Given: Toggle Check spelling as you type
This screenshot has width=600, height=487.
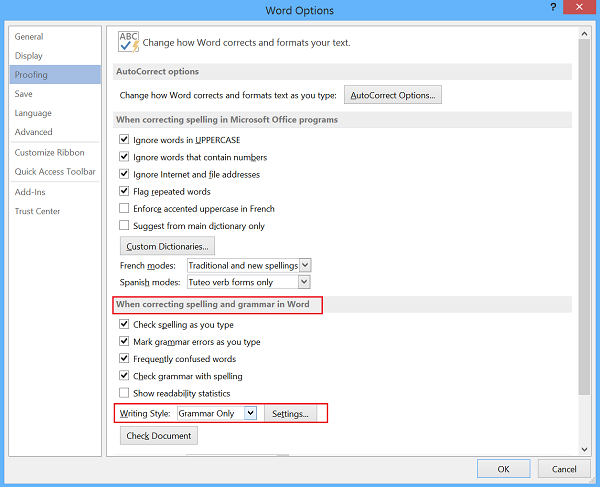Looking at the screenshot, I should pyautogui.click(x=124, y=324).
